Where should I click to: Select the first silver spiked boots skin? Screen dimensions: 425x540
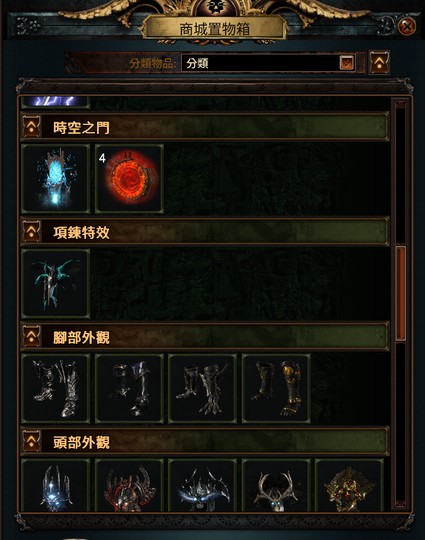[x=55, y=388]
